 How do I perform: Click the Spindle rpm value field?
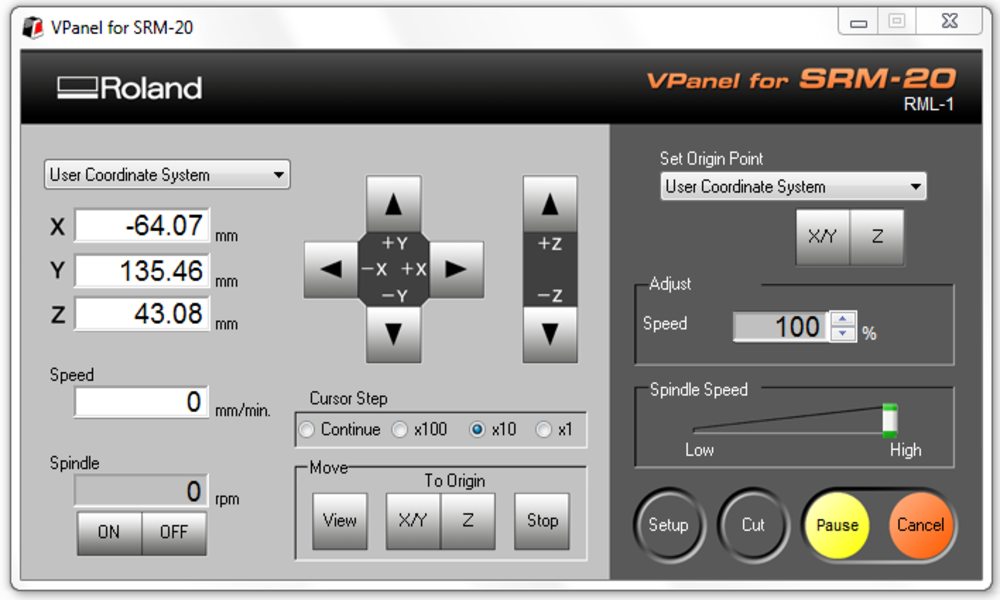(142, 492)
